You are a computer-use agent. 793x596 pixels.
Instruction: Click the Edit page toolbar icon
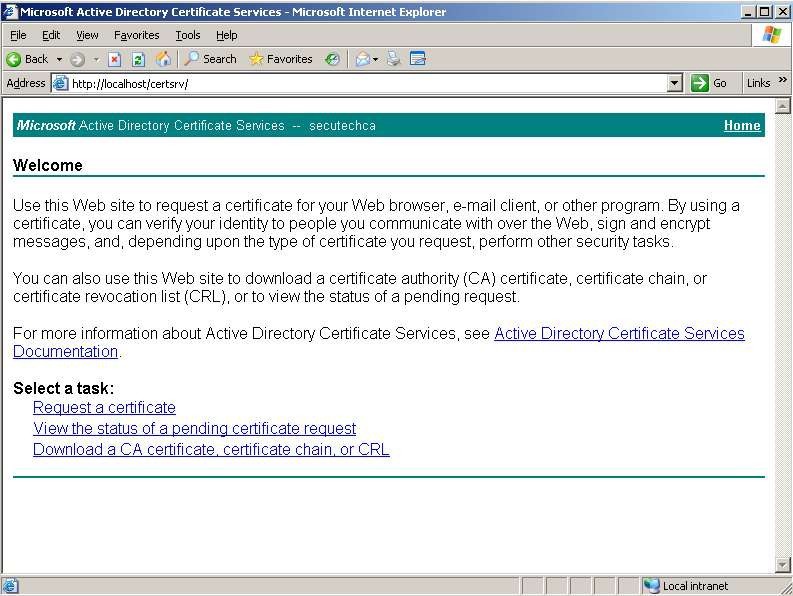point(418,59)
